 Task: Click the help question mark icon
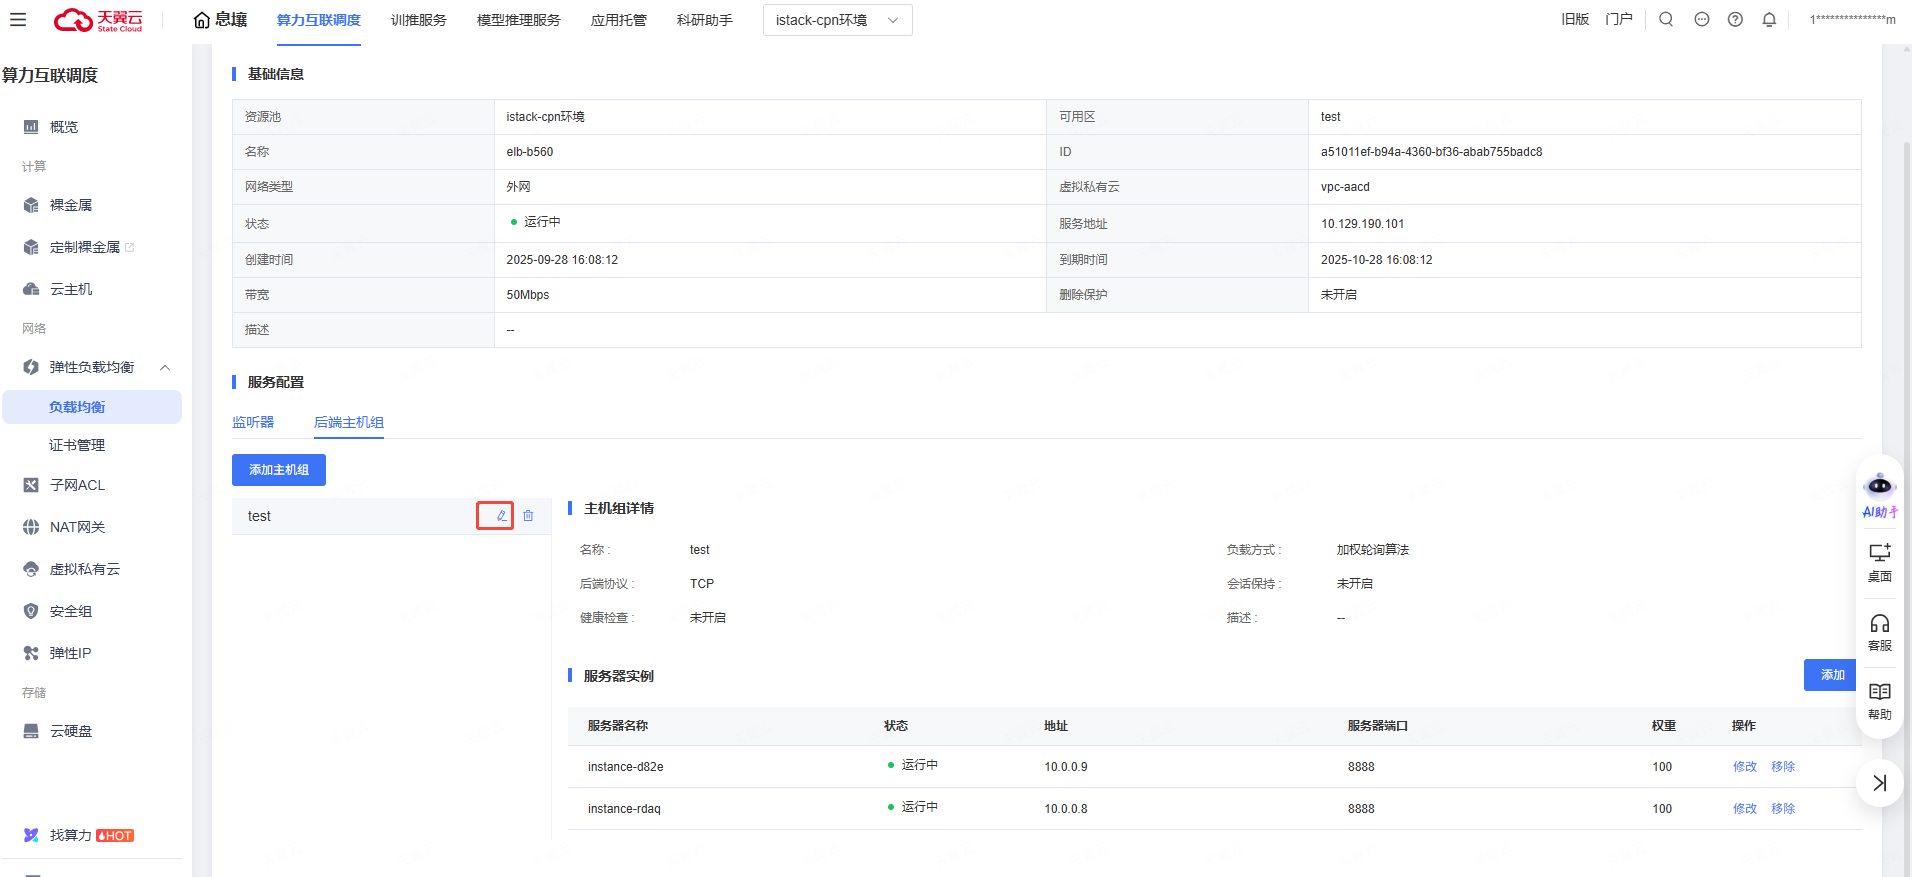(1735, 20)
